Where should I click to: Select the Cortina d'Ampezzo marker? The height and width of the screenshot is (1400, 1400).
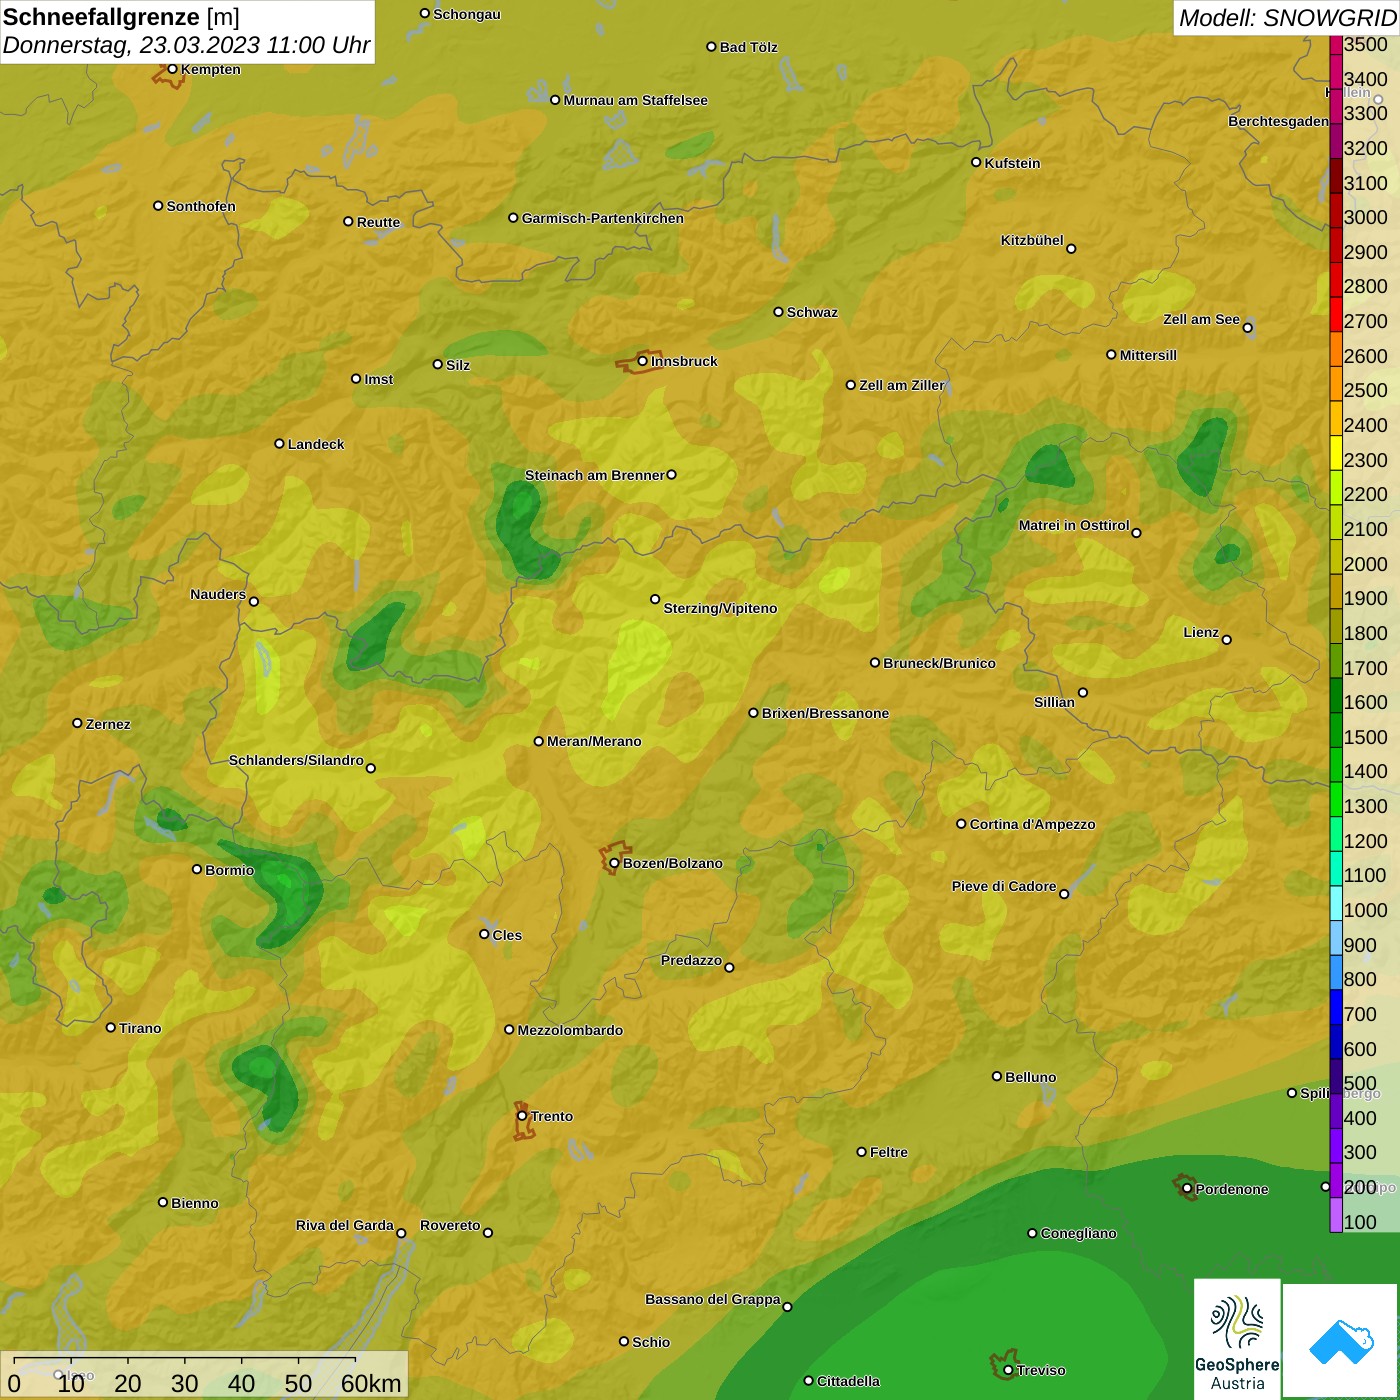961,824
